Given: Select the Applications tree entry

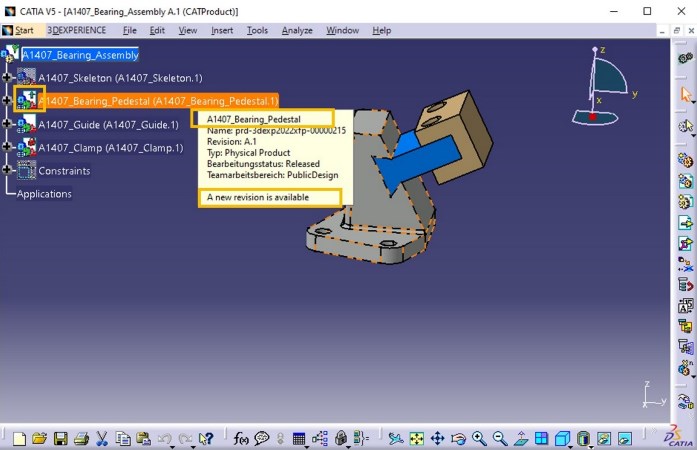Looking at the screenshot, I should [x=44, y=194].
